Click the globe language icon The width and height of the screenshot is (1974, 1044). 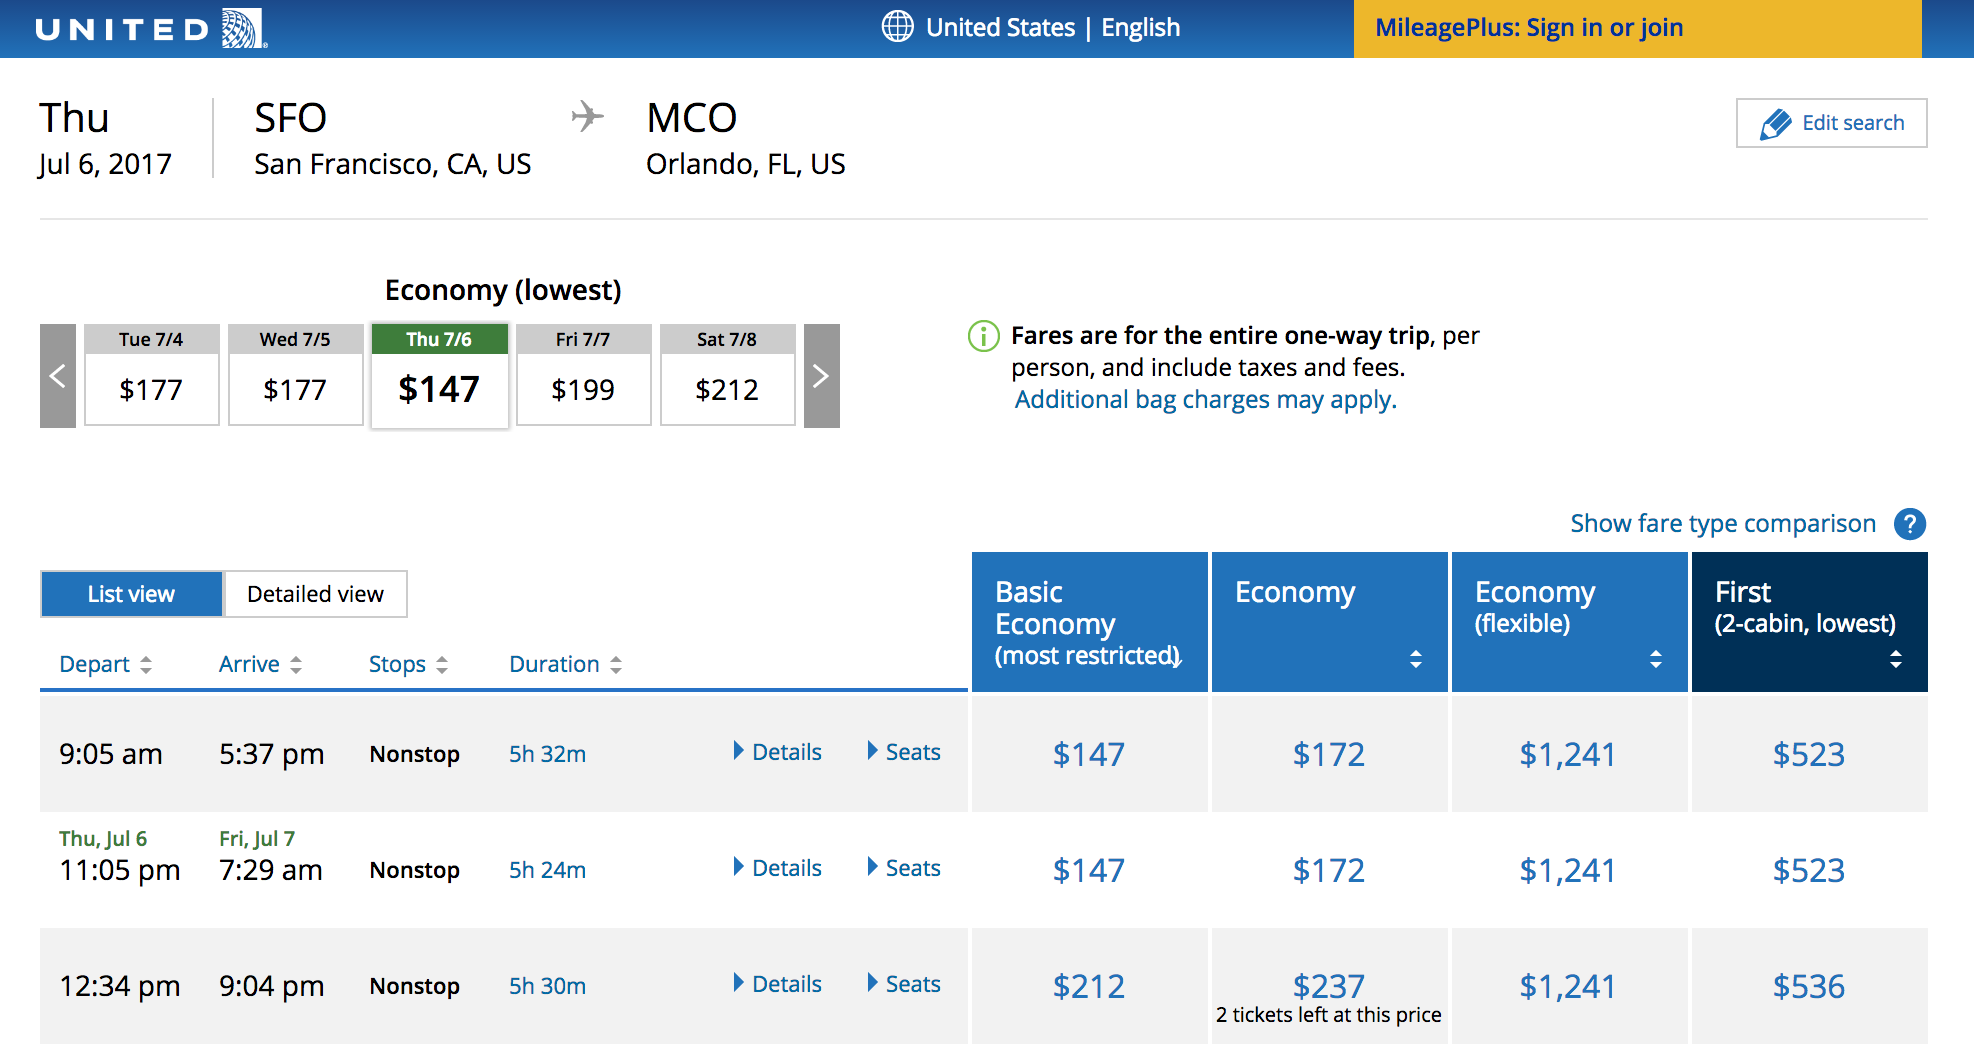click(x=897, y=27)
